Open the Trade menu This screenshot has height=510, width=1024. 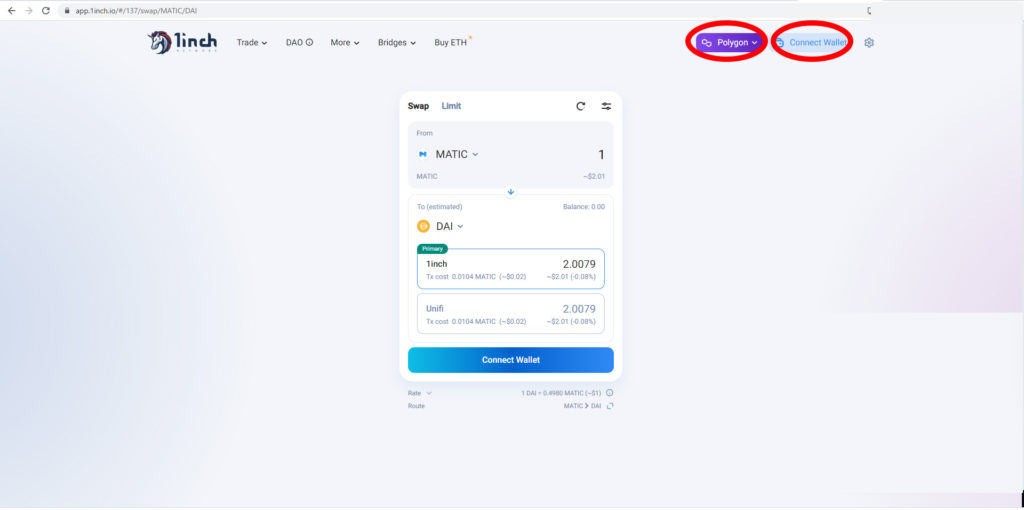[252, 42]
